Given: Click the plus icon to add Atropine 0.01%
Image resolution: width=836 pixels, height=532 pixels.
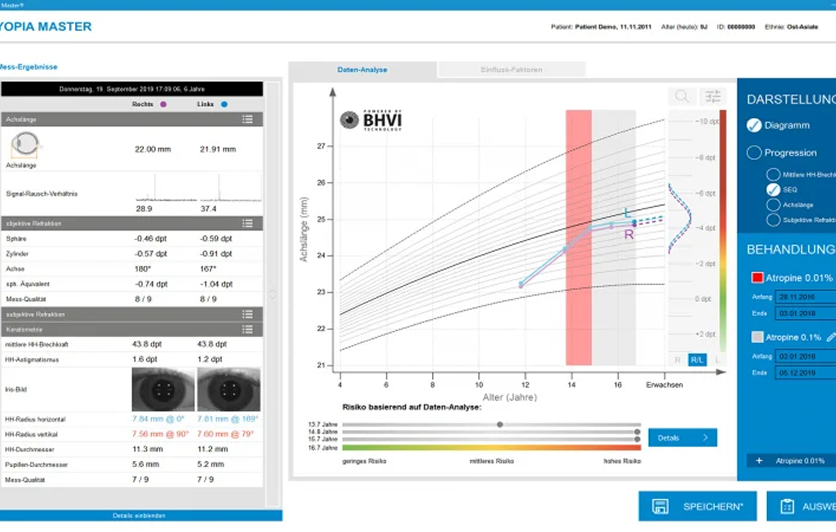Looking at the screenshot, I should [759, 461].
